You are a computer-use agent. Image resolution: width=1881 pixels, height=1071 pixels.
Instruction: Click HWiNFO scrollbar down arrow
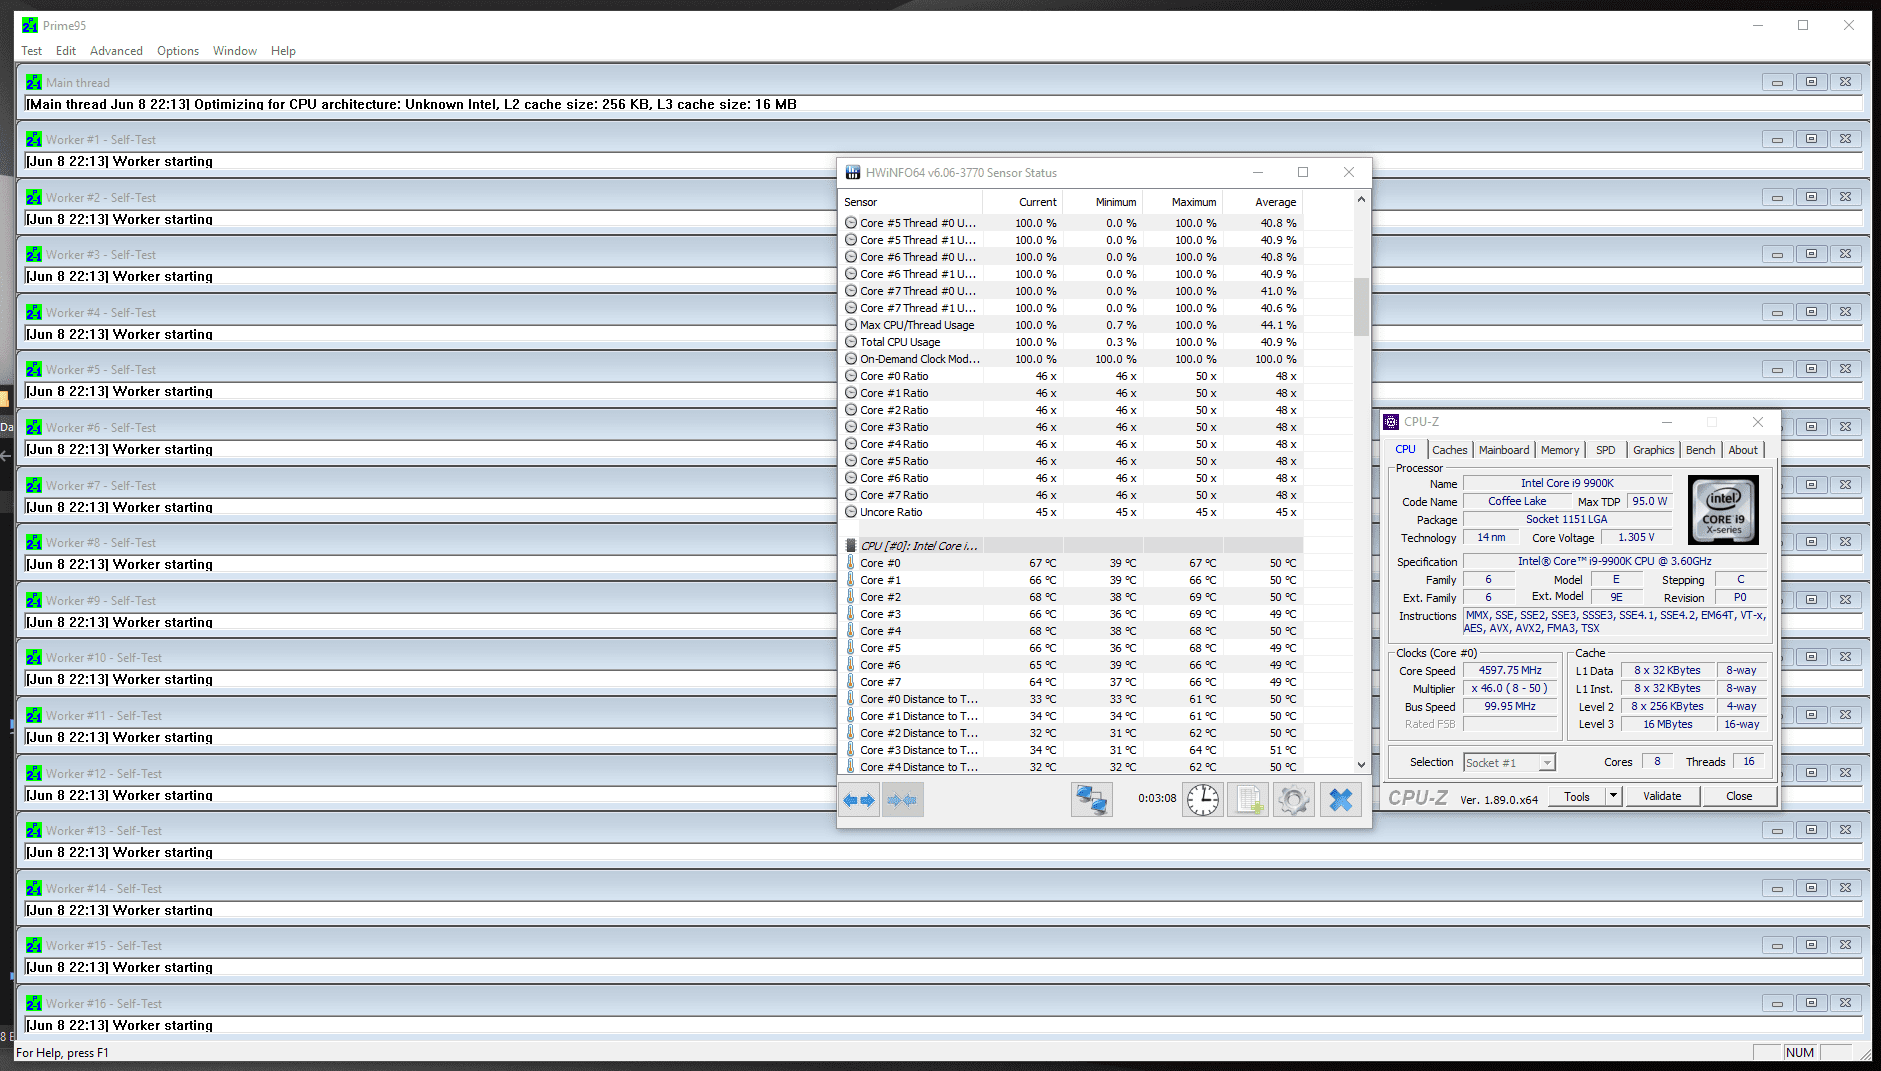tap(1361, 765)
